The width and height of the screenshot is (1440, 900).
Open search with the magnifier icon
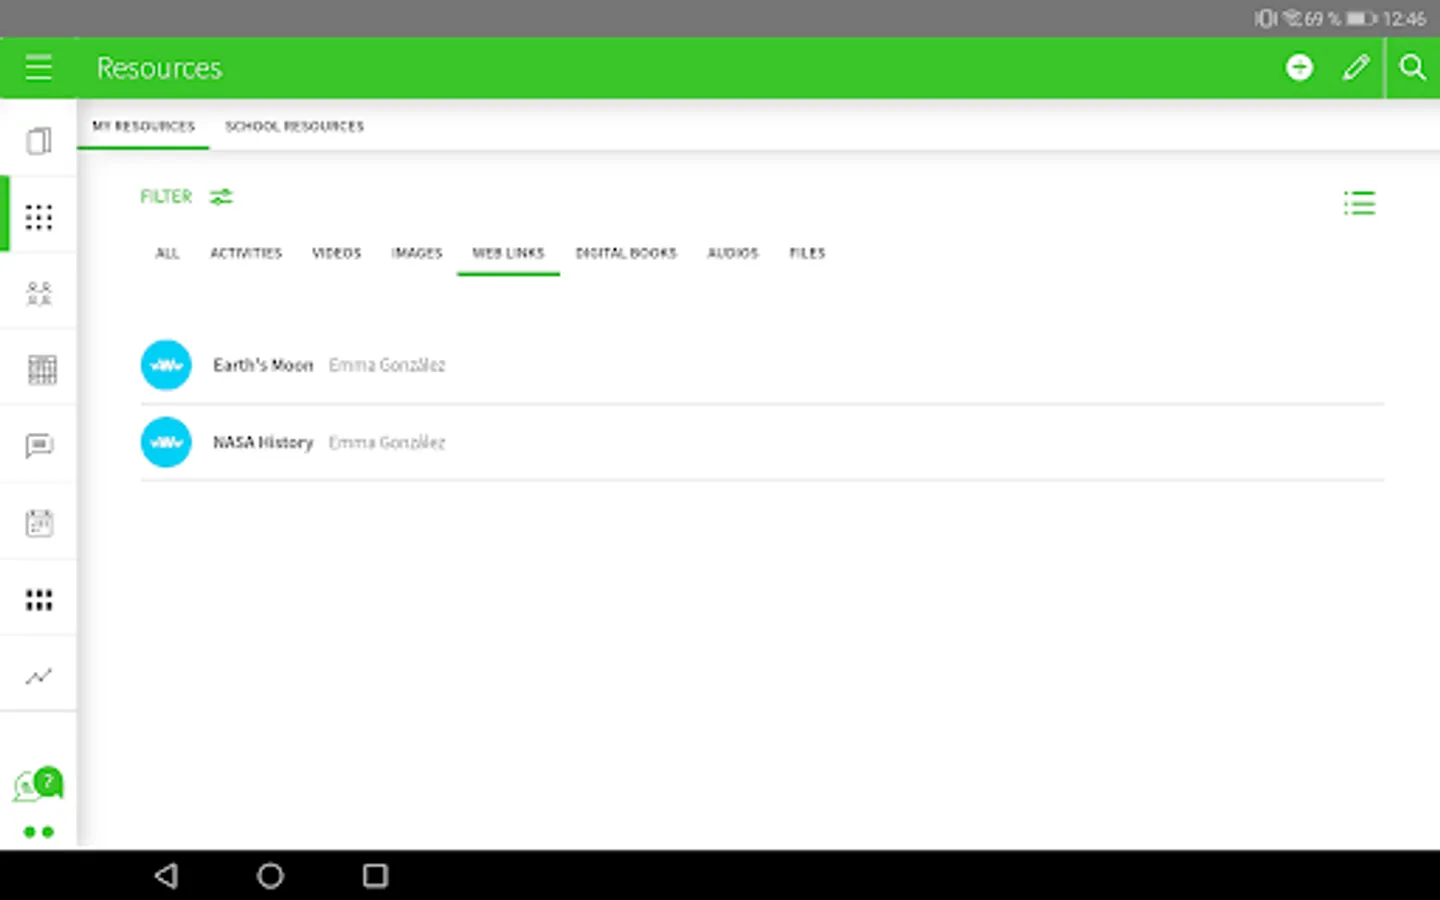point(1412,67)
